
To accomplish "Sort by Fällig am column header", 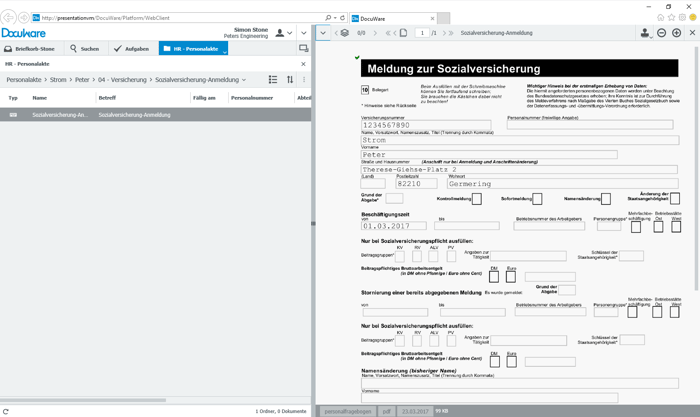I will pos(204,98).
